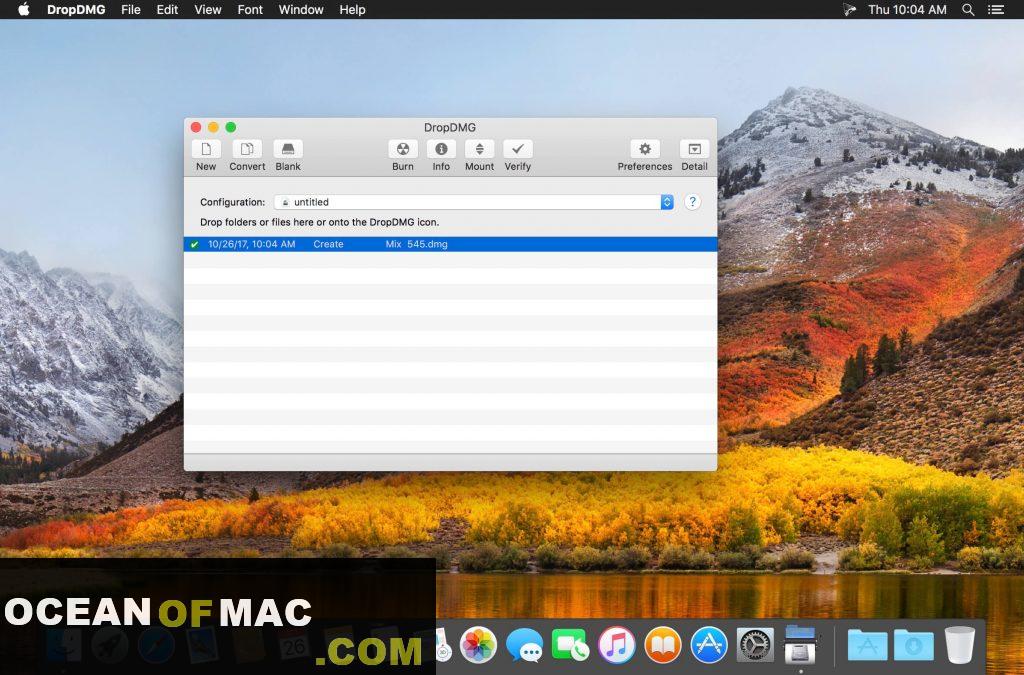The height and width of the screenshot is (675, 1024).
Task: Select the Burn disc toolbar icon
Action: pos(403,149)
